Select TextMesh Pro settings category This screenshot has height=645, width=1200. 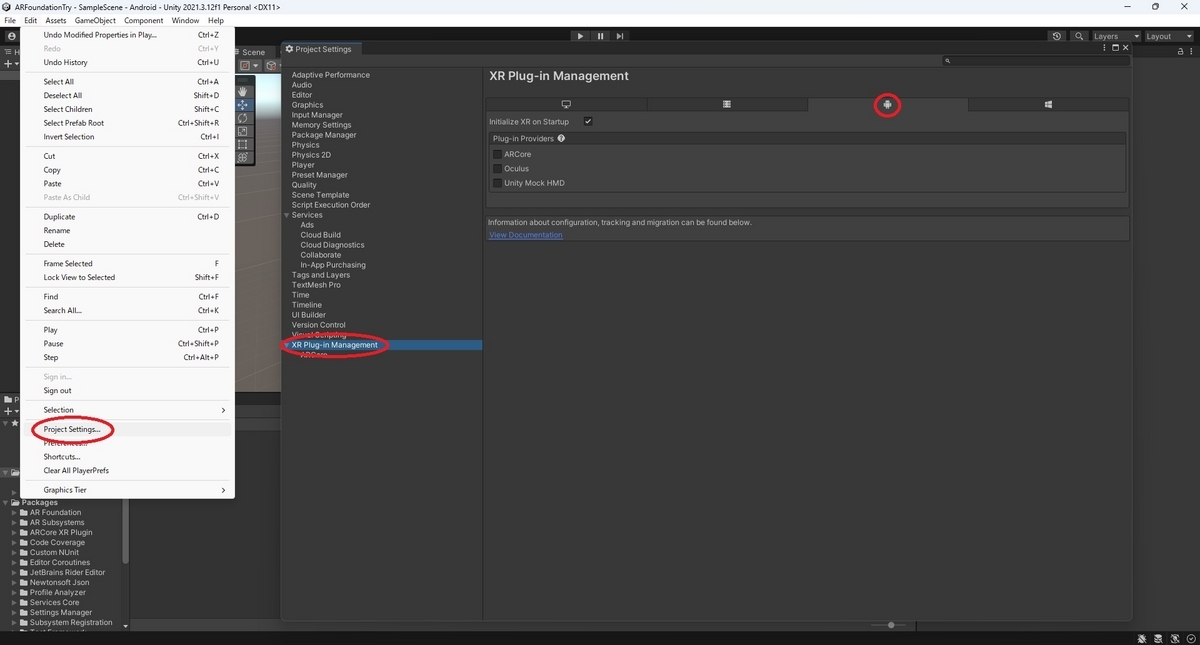pyautogui.click(x=316, y=285)
